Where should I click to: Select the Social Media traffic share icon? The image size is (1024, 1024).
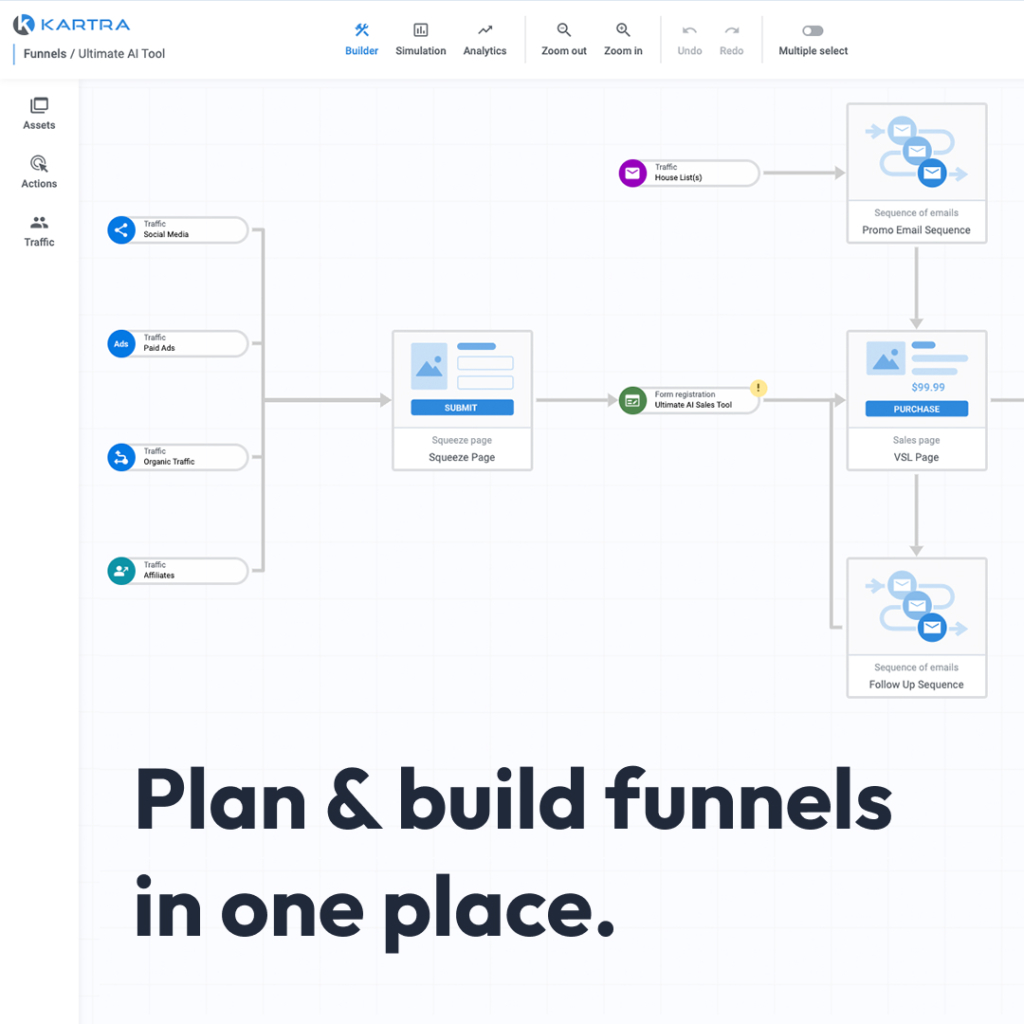point(121,230)
